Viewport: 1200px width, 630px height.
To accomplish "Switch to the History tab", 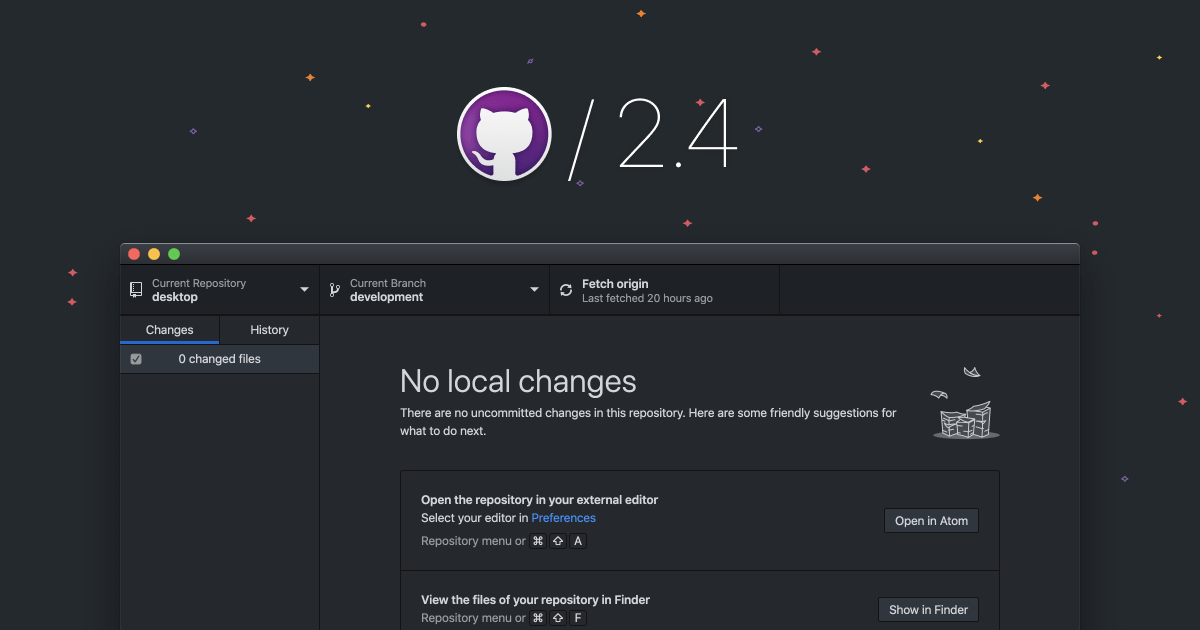I will (268, 329).
